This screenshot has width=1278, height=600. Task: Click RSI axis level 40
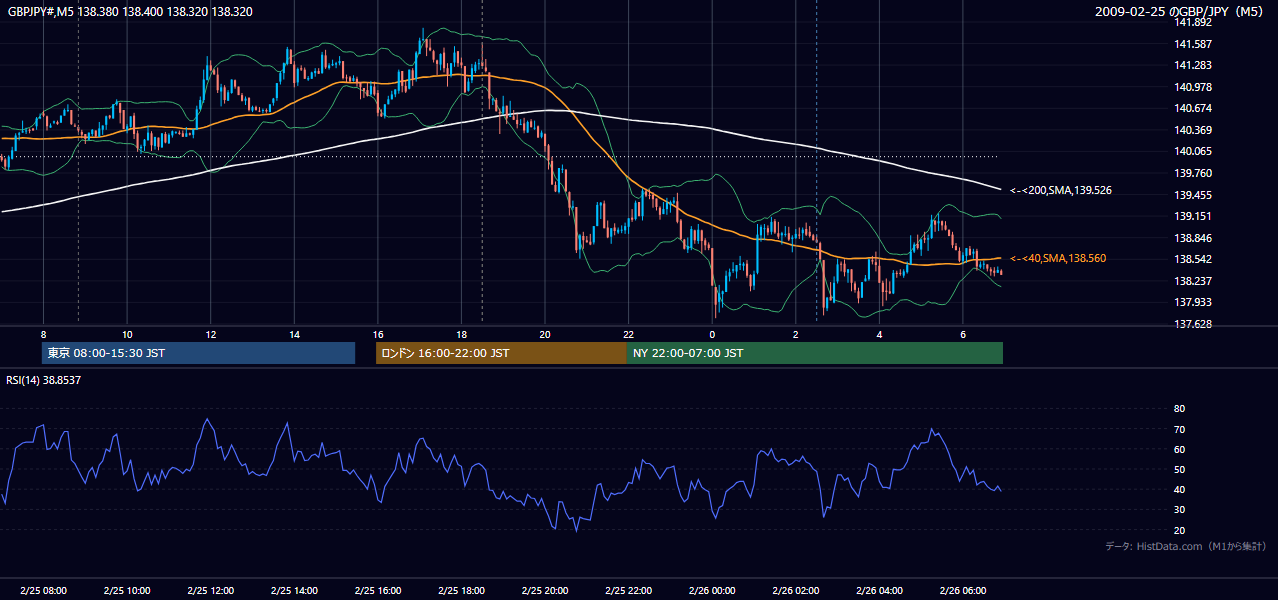[1179, 490]
